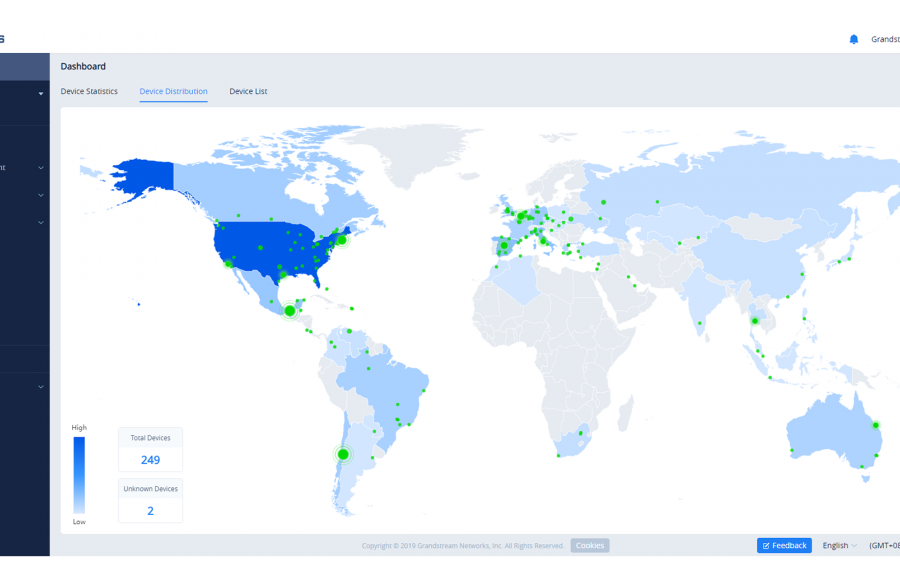Click the High-Low density legend gradient bar
This screenshot has height=579, width=900.
(x=79, y=474)
